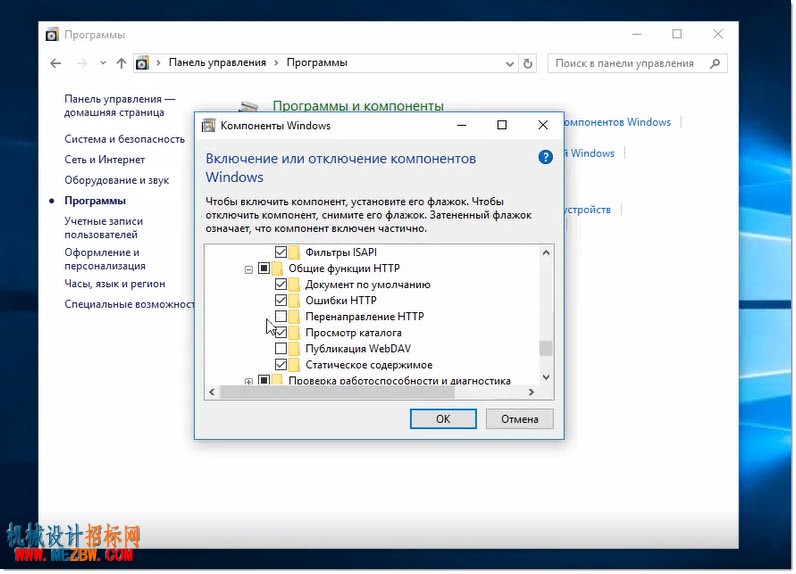Click scroll down arrow in components list
This screenshot has height=574, width=796.
click(546, 377)
